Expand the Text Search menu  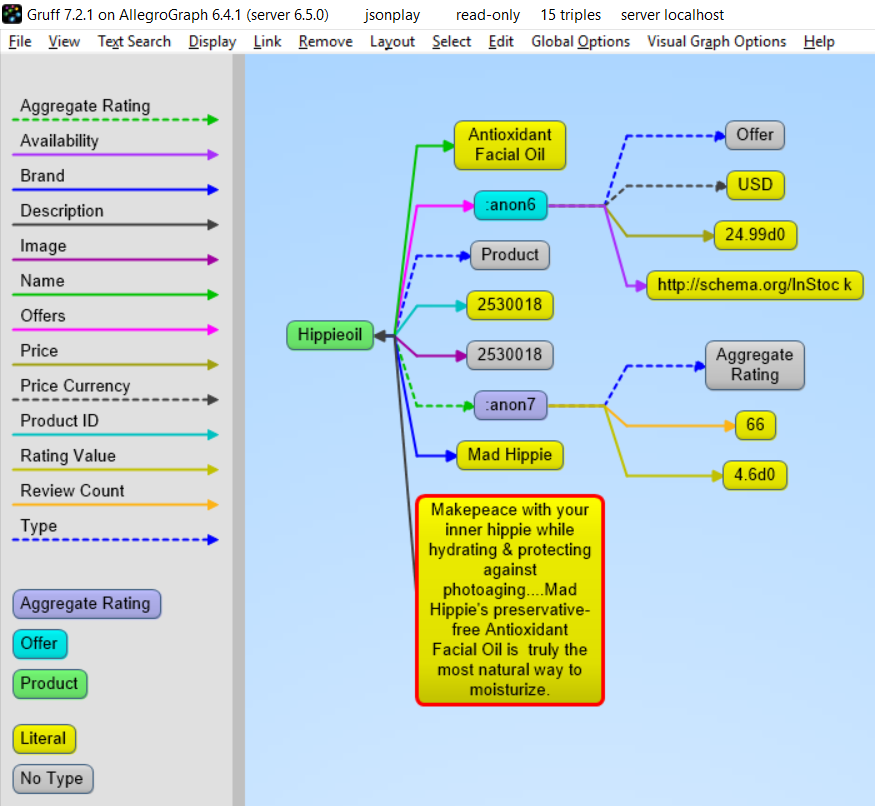(x=134, y=41)
